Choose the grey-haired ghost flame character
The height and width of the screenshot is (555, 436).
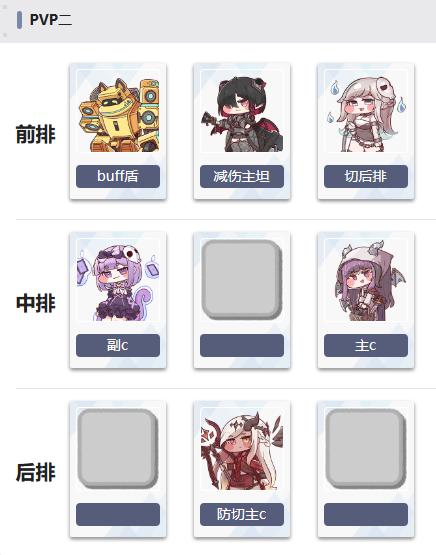pos(366,111)
